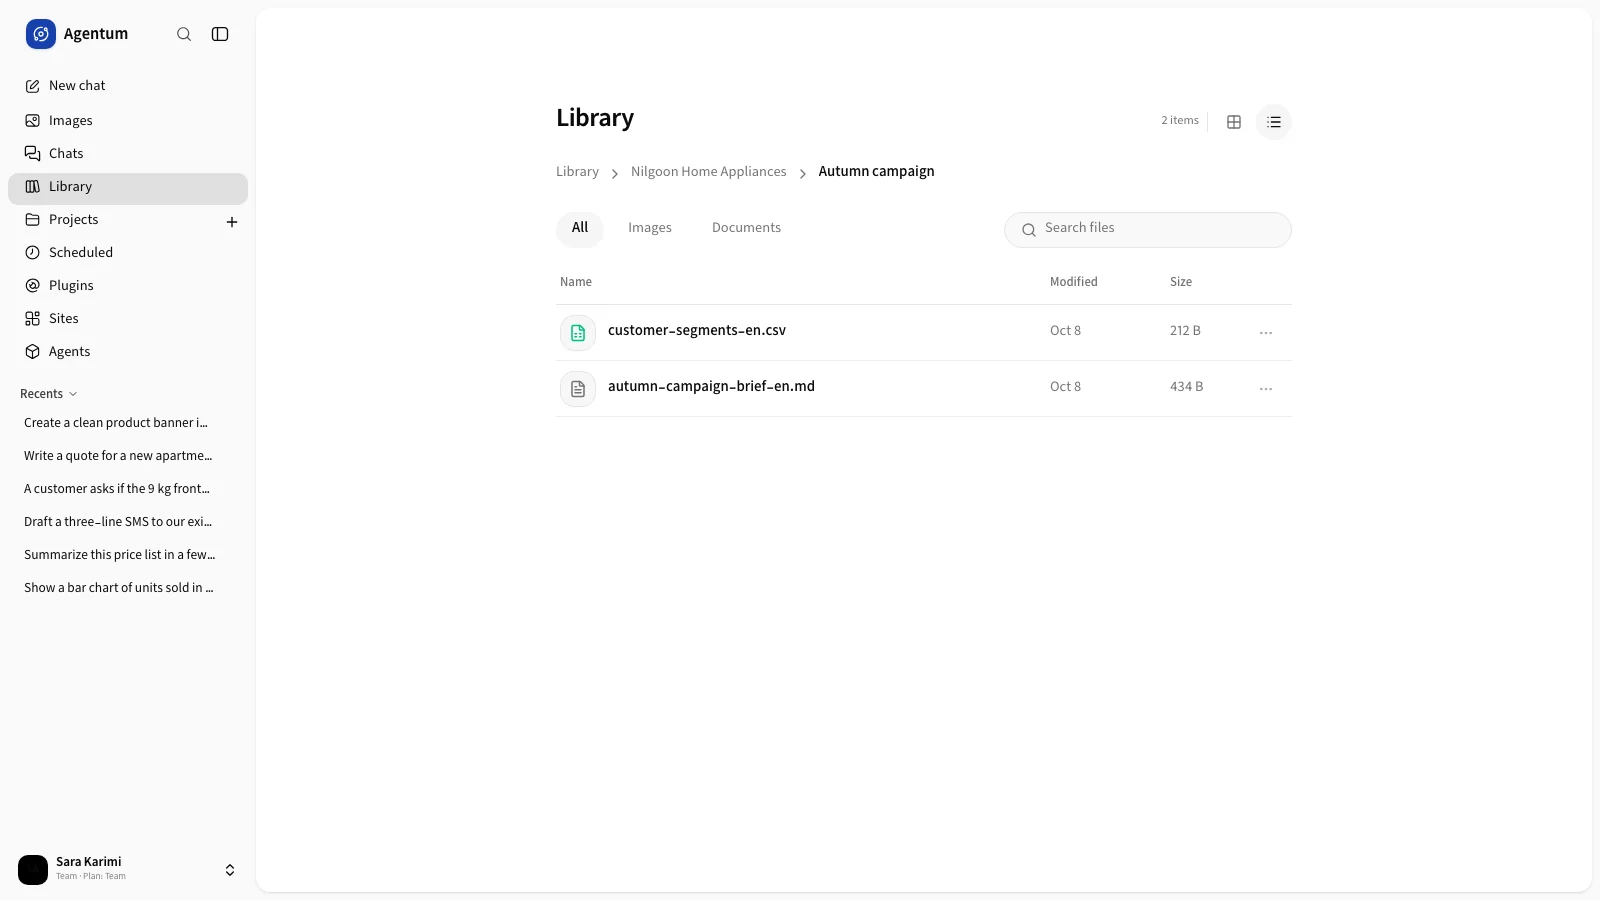Open Agents in the sidebar
The height and width of the screenshot is (900, 1600).
pos(128,352)
